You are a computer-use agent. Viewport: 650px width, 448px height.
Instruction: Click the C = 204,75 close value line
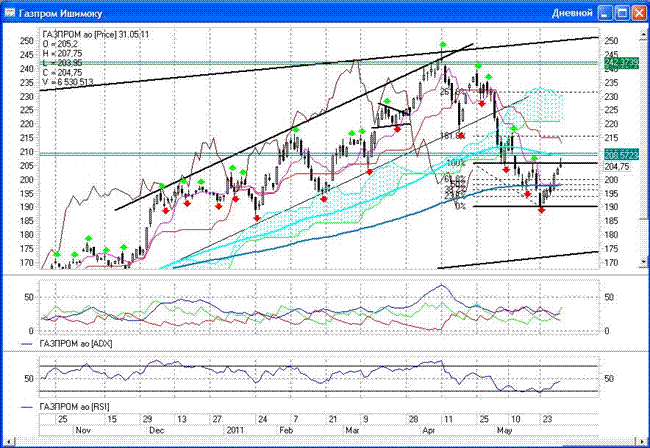(x=62, y=73)
